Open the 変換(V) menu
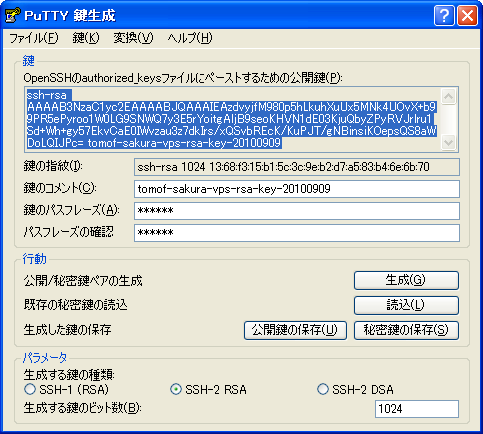483x434 pixels. [x=133, y=38]
